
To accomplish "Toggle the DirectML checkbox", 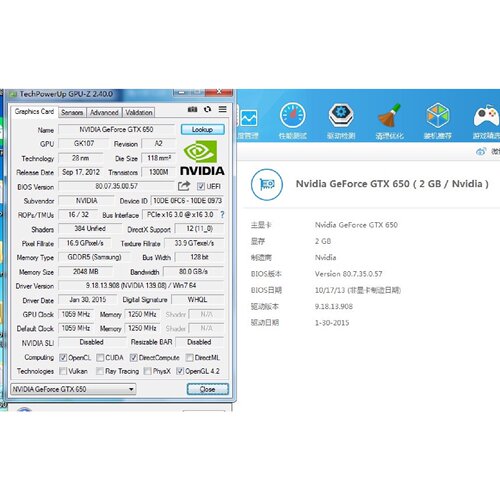I will (x=189, y=358).
